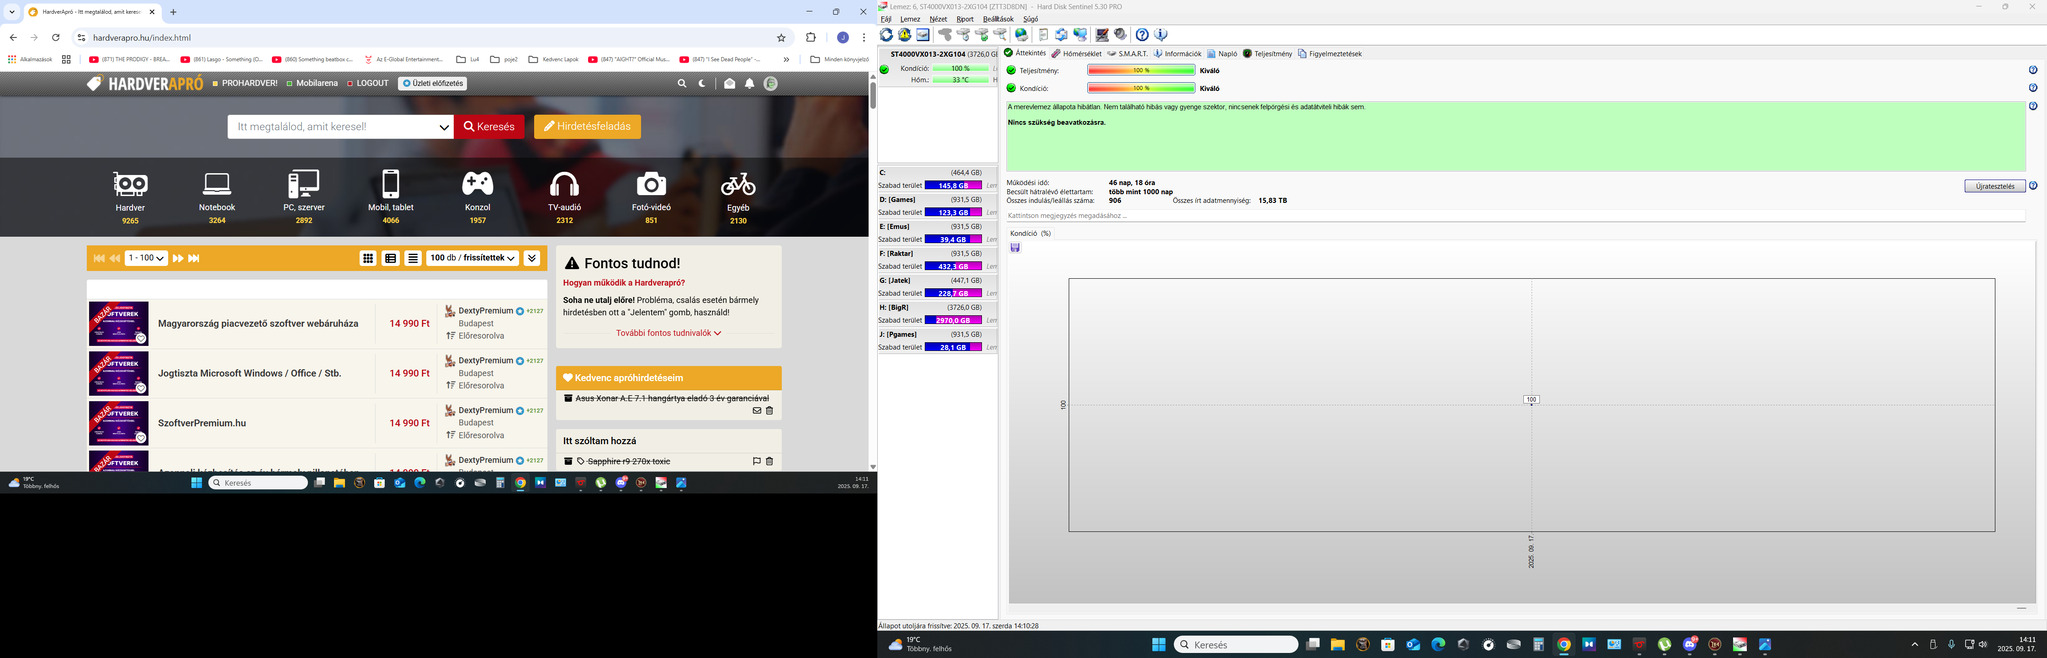This screenshot has height=658, width=2047.
Task: Open the 1 - 100 page range dropdown
Action: [146, 258]
